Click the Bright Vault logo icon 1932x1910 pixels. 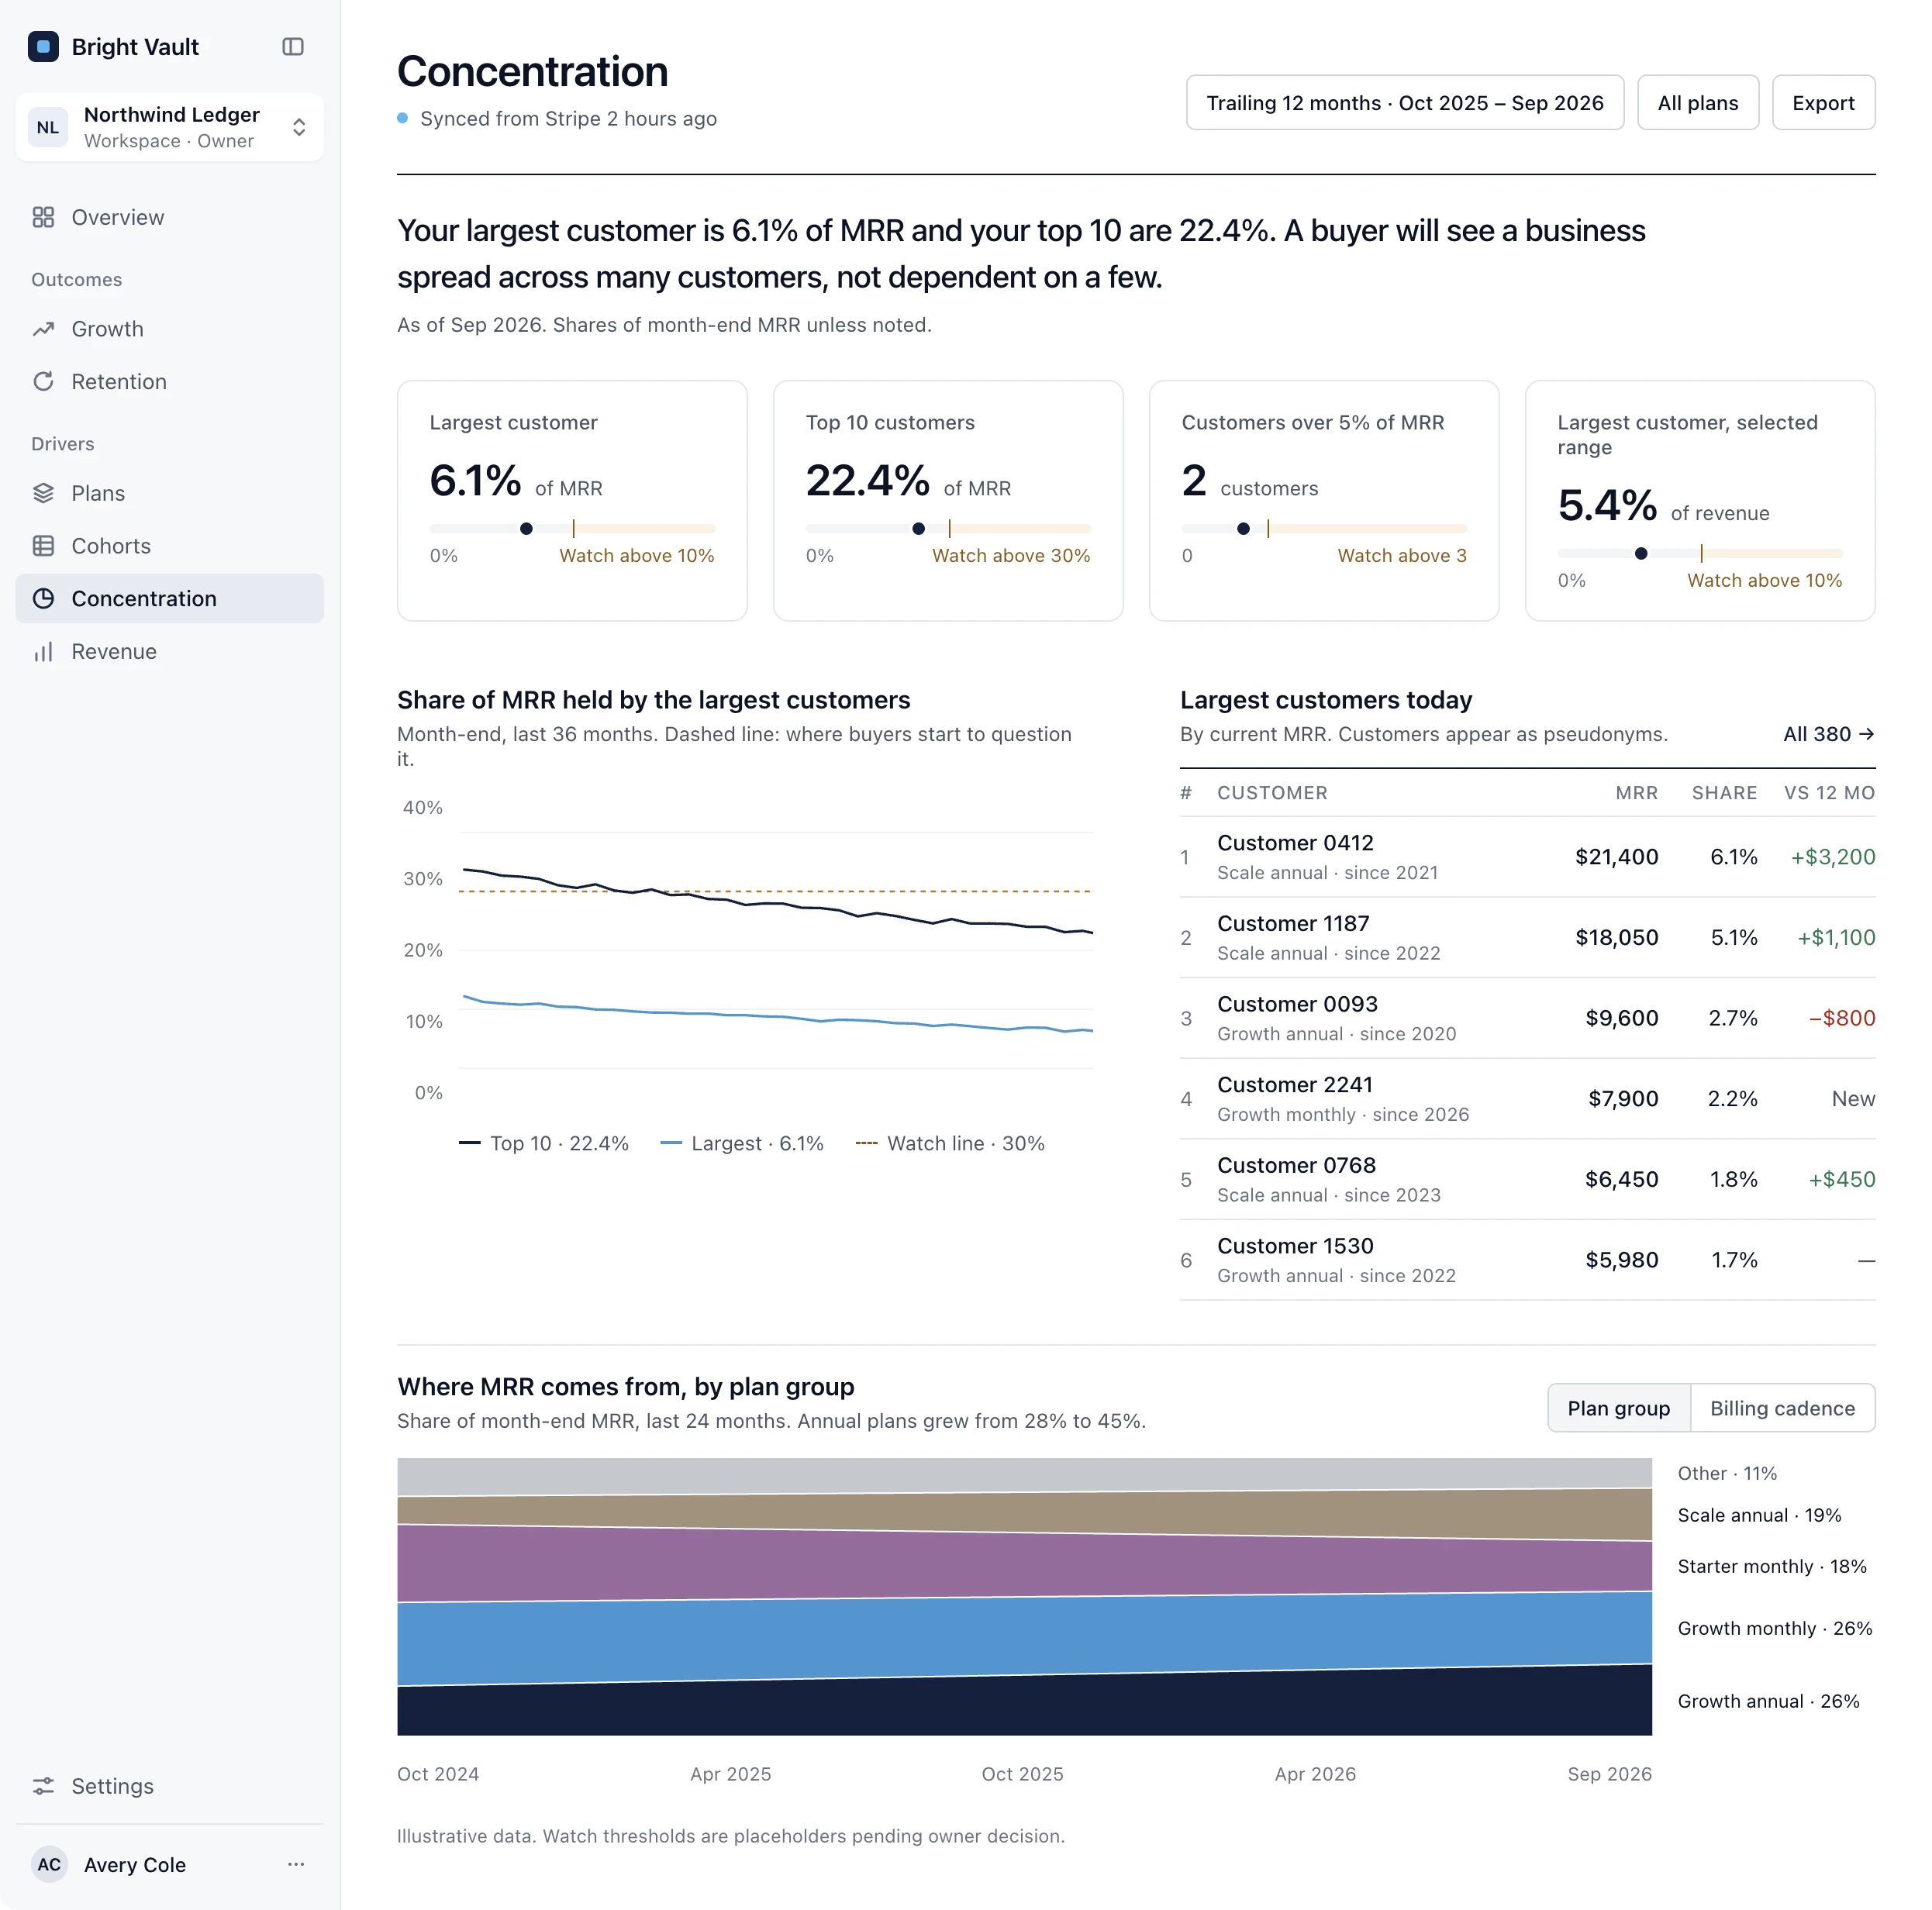43,47
